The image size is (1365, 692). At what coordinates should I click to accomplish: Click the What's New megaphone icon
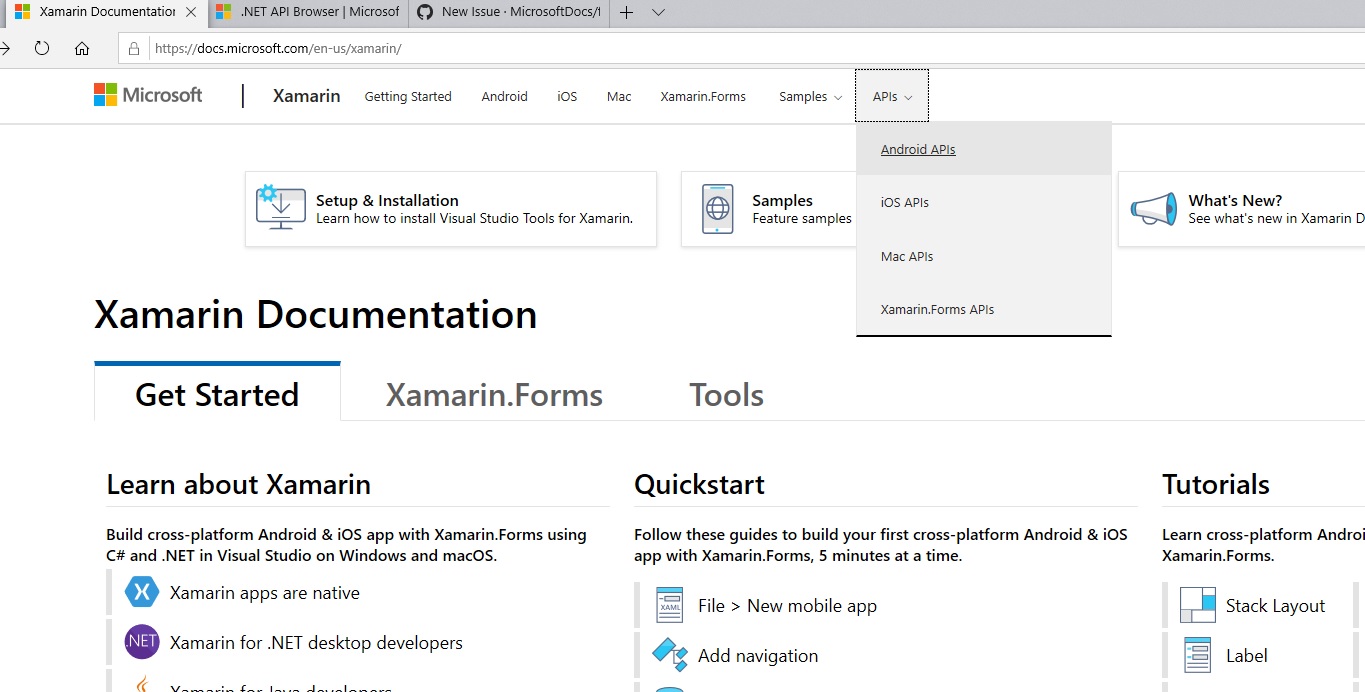[1154, 208]
